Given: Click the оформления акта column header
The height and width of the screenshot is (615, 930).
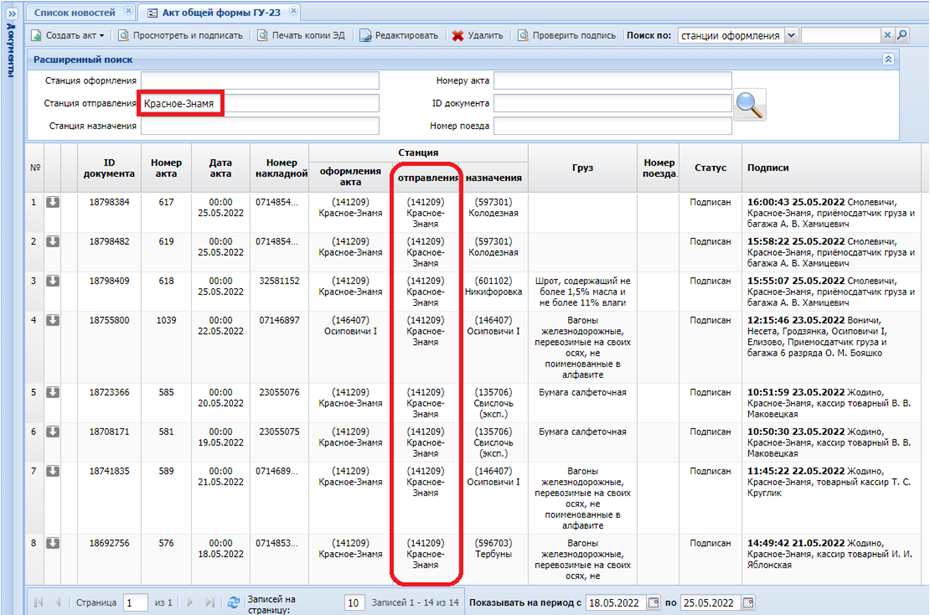Looking at the screenshot, I should point(350,177).
